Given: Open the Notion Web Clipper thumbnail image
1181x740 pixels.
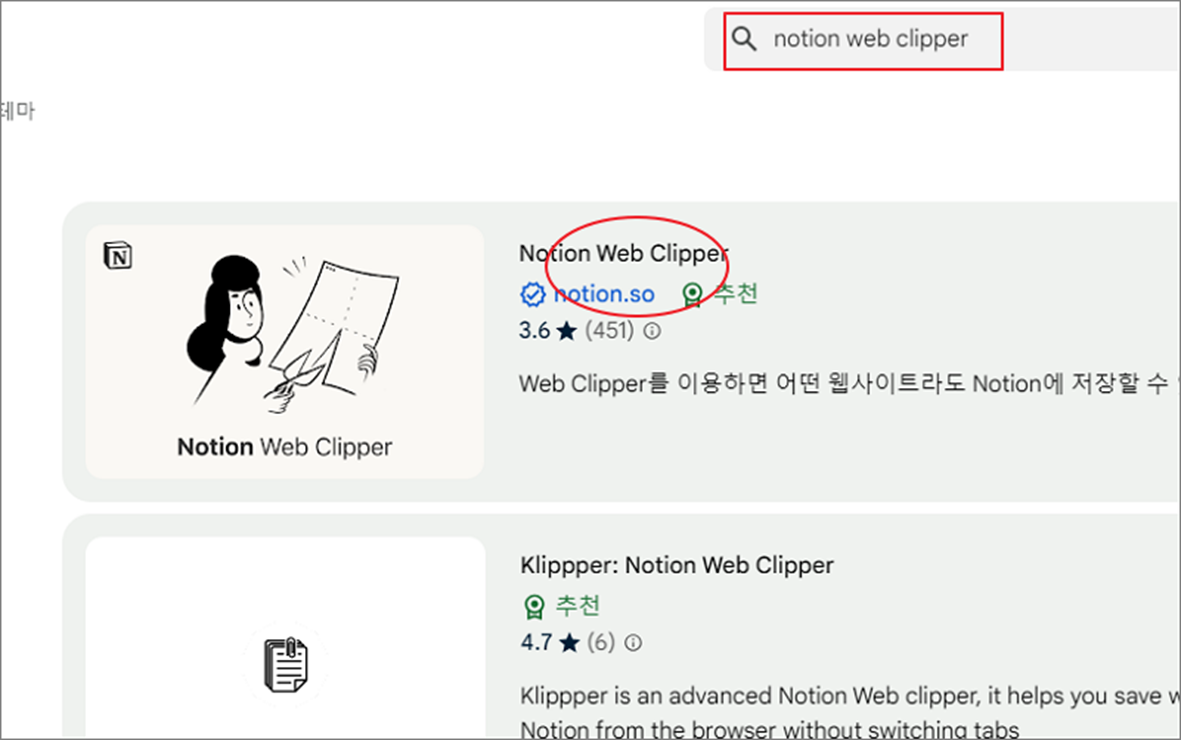Looking at the screenshot, I should pyautogui.click(x=285, y=351).
